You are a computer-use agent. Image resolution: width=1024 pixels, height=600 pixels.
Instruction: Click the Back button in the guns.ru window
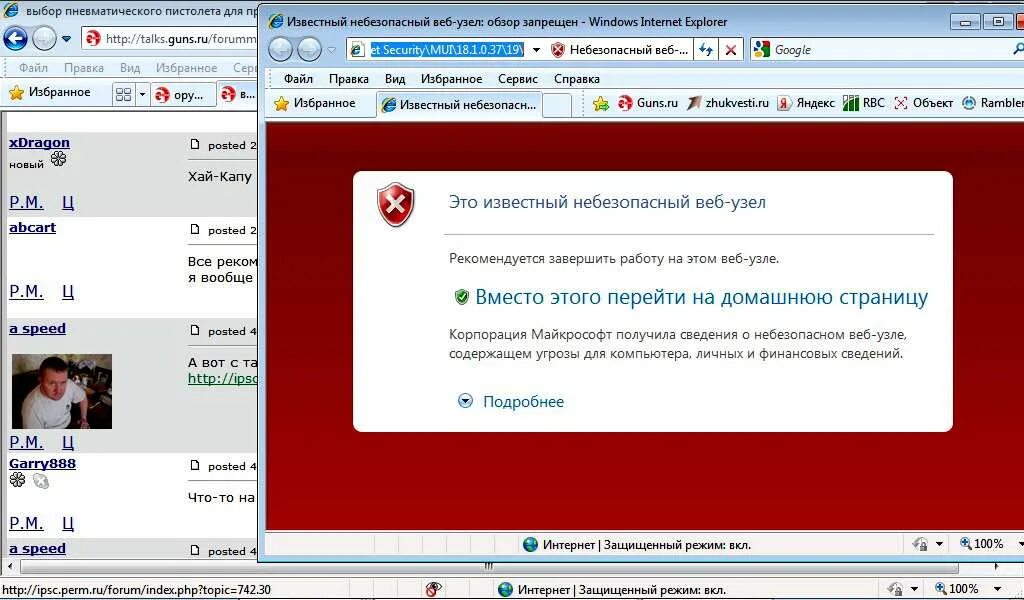coord(15,39)
